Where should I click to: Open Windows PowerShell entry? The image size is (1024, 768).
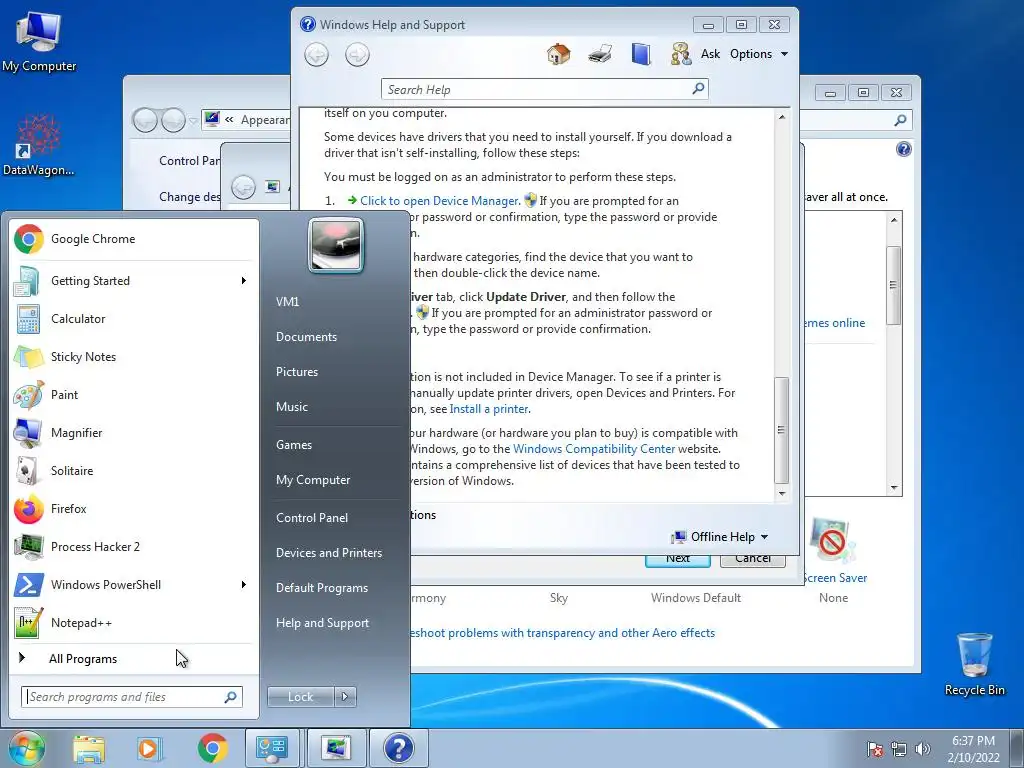pos(134,584)
